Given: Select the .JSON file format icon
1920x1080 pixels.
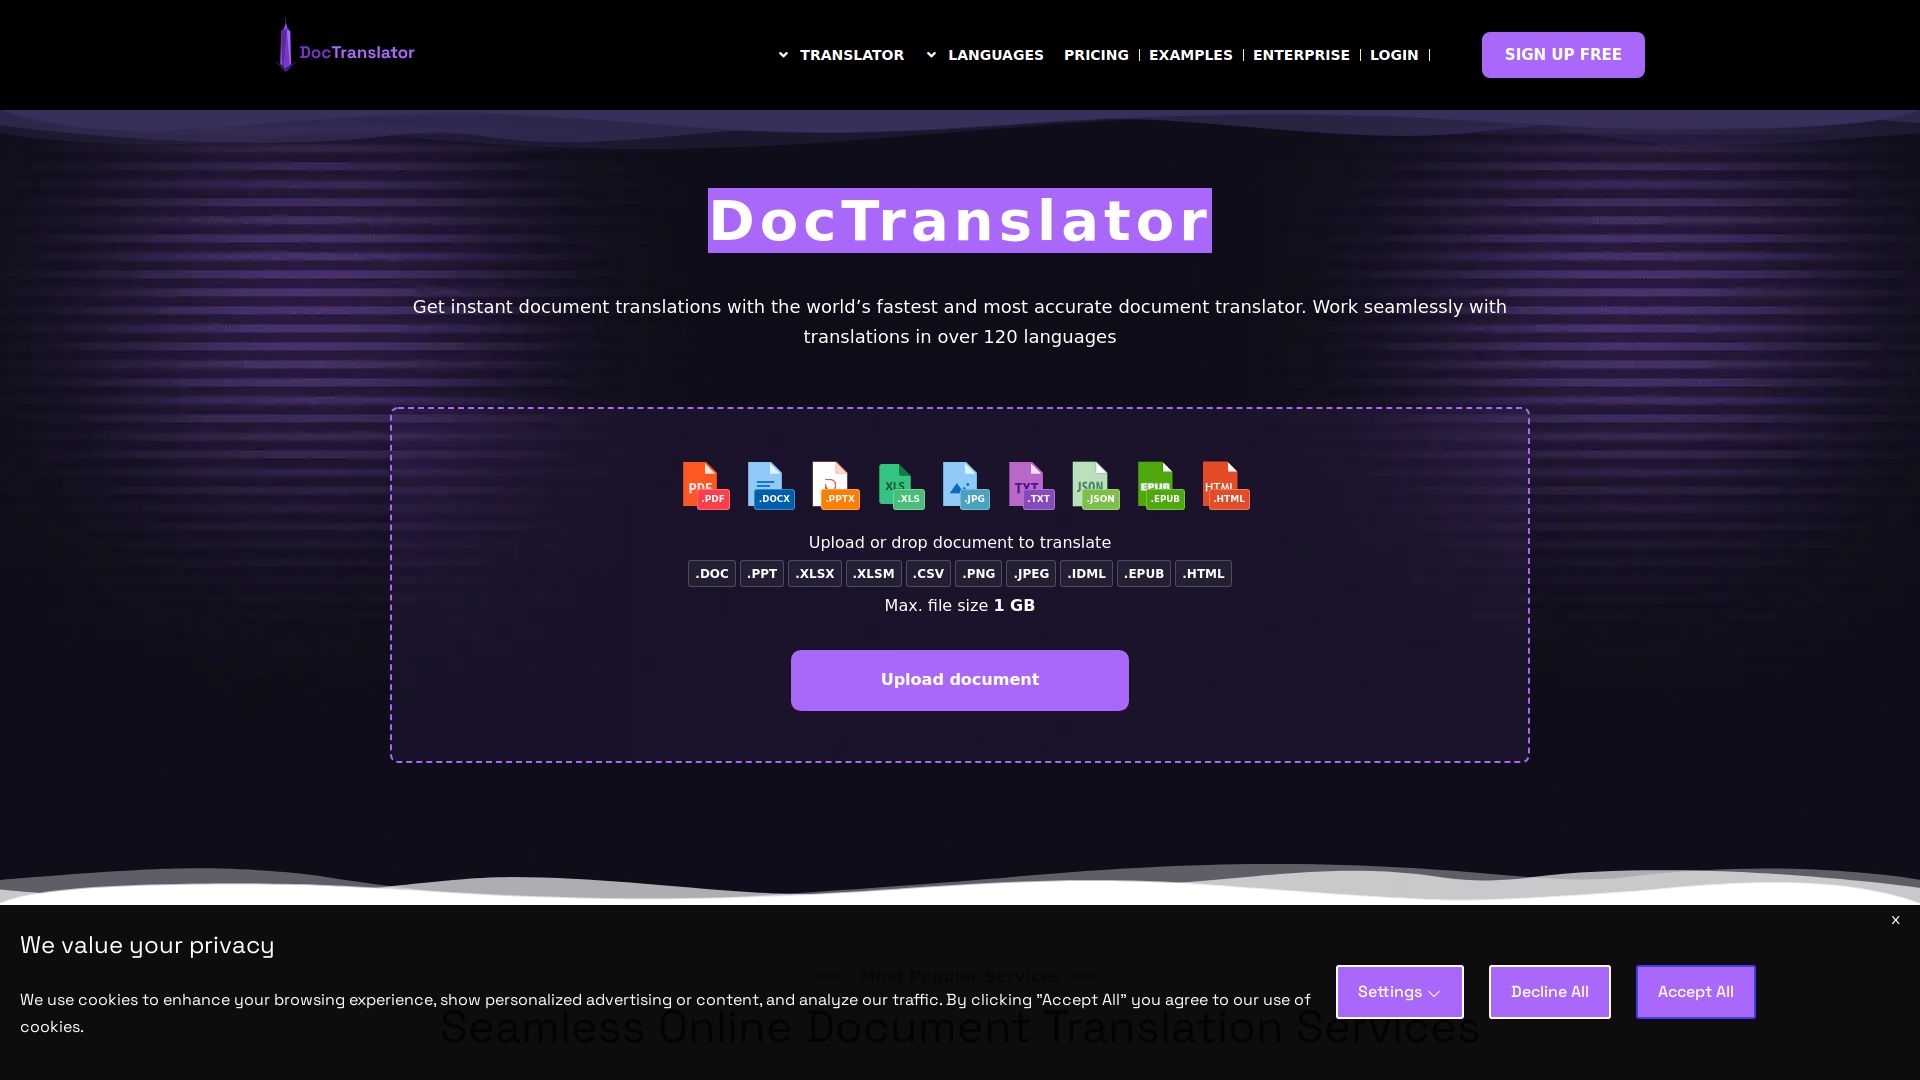Looking at the screenshot, I should [x=1095, y=486].
